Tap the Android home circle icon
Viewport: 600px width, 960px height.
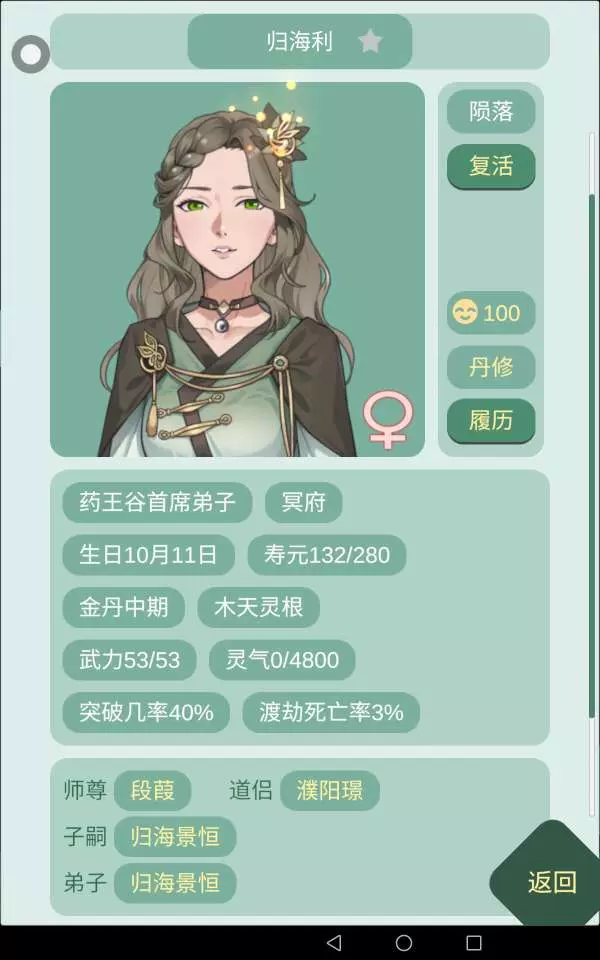[404, 942]
